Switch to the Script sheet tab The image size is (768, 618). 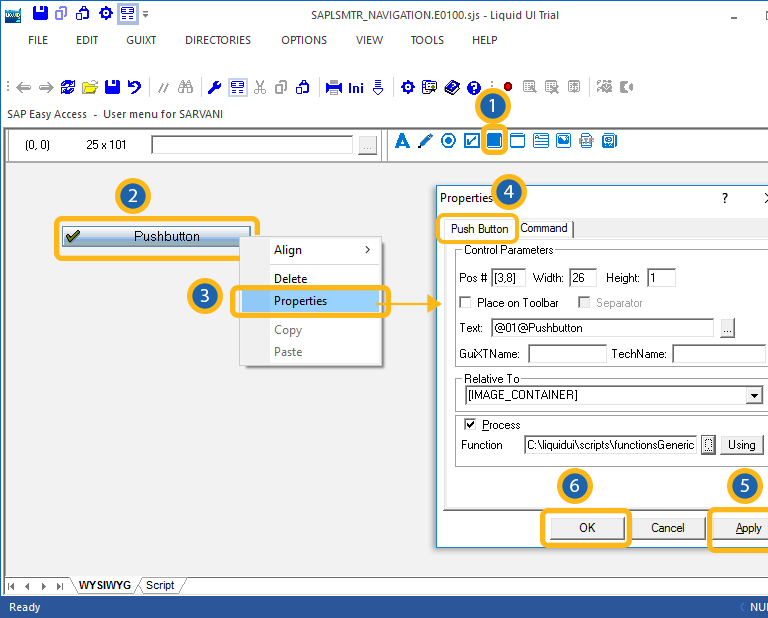pos(160,585)
